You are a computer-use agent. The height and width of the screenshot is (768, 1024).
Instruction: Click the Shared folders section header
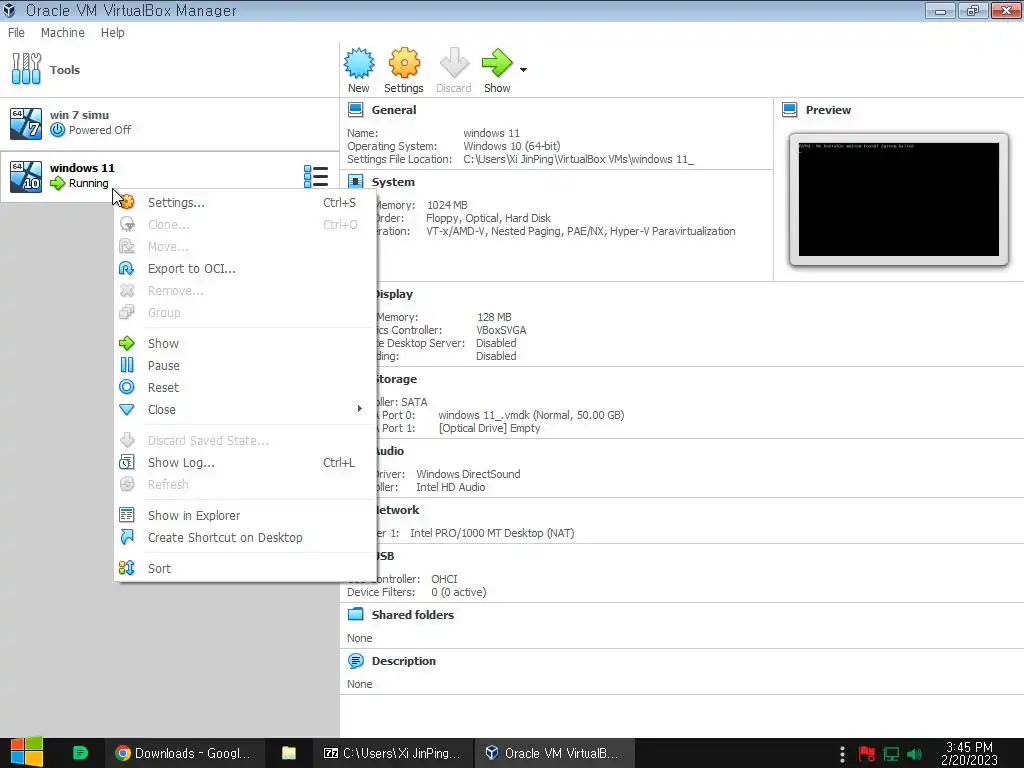pyautogui.click(x=413, y=615)
